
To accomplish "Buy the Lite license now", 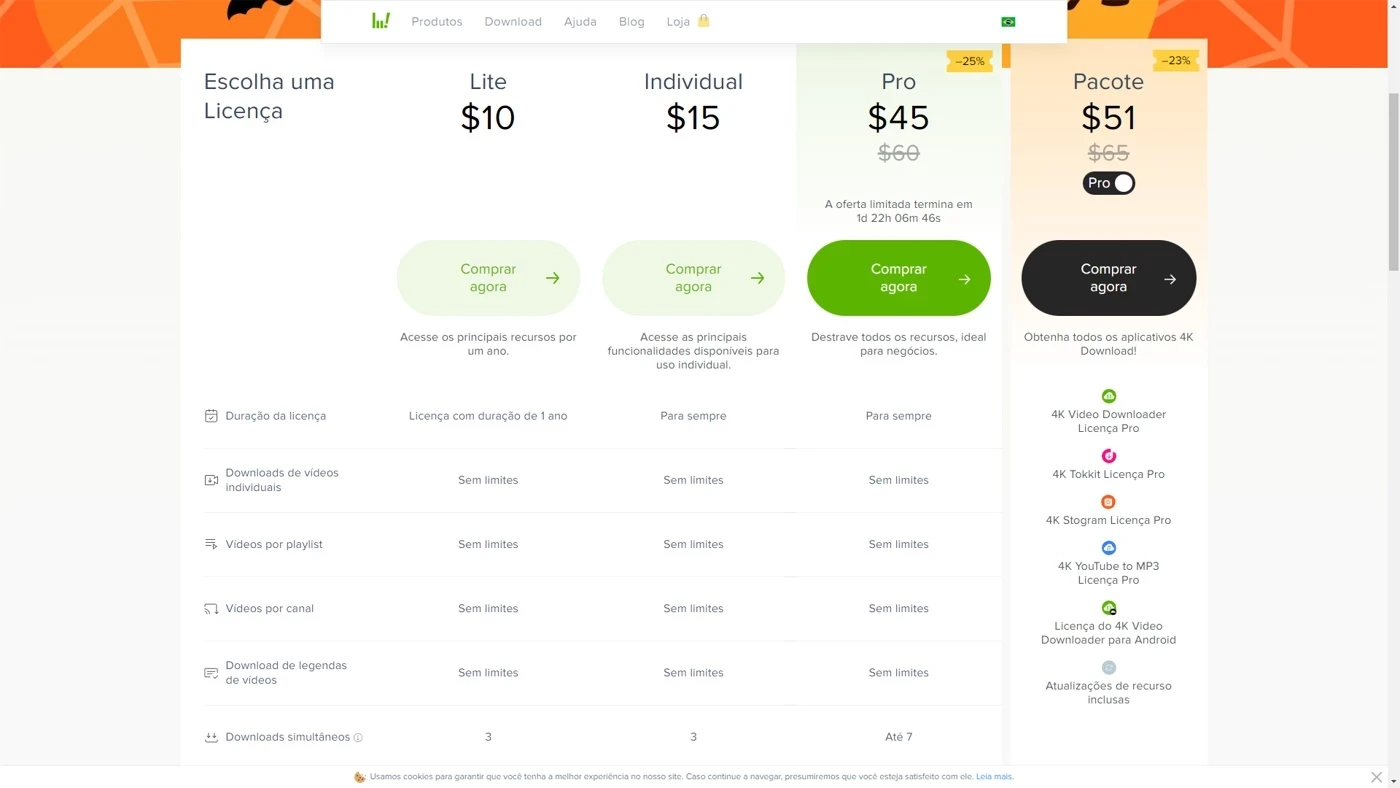I will point(488,278).
